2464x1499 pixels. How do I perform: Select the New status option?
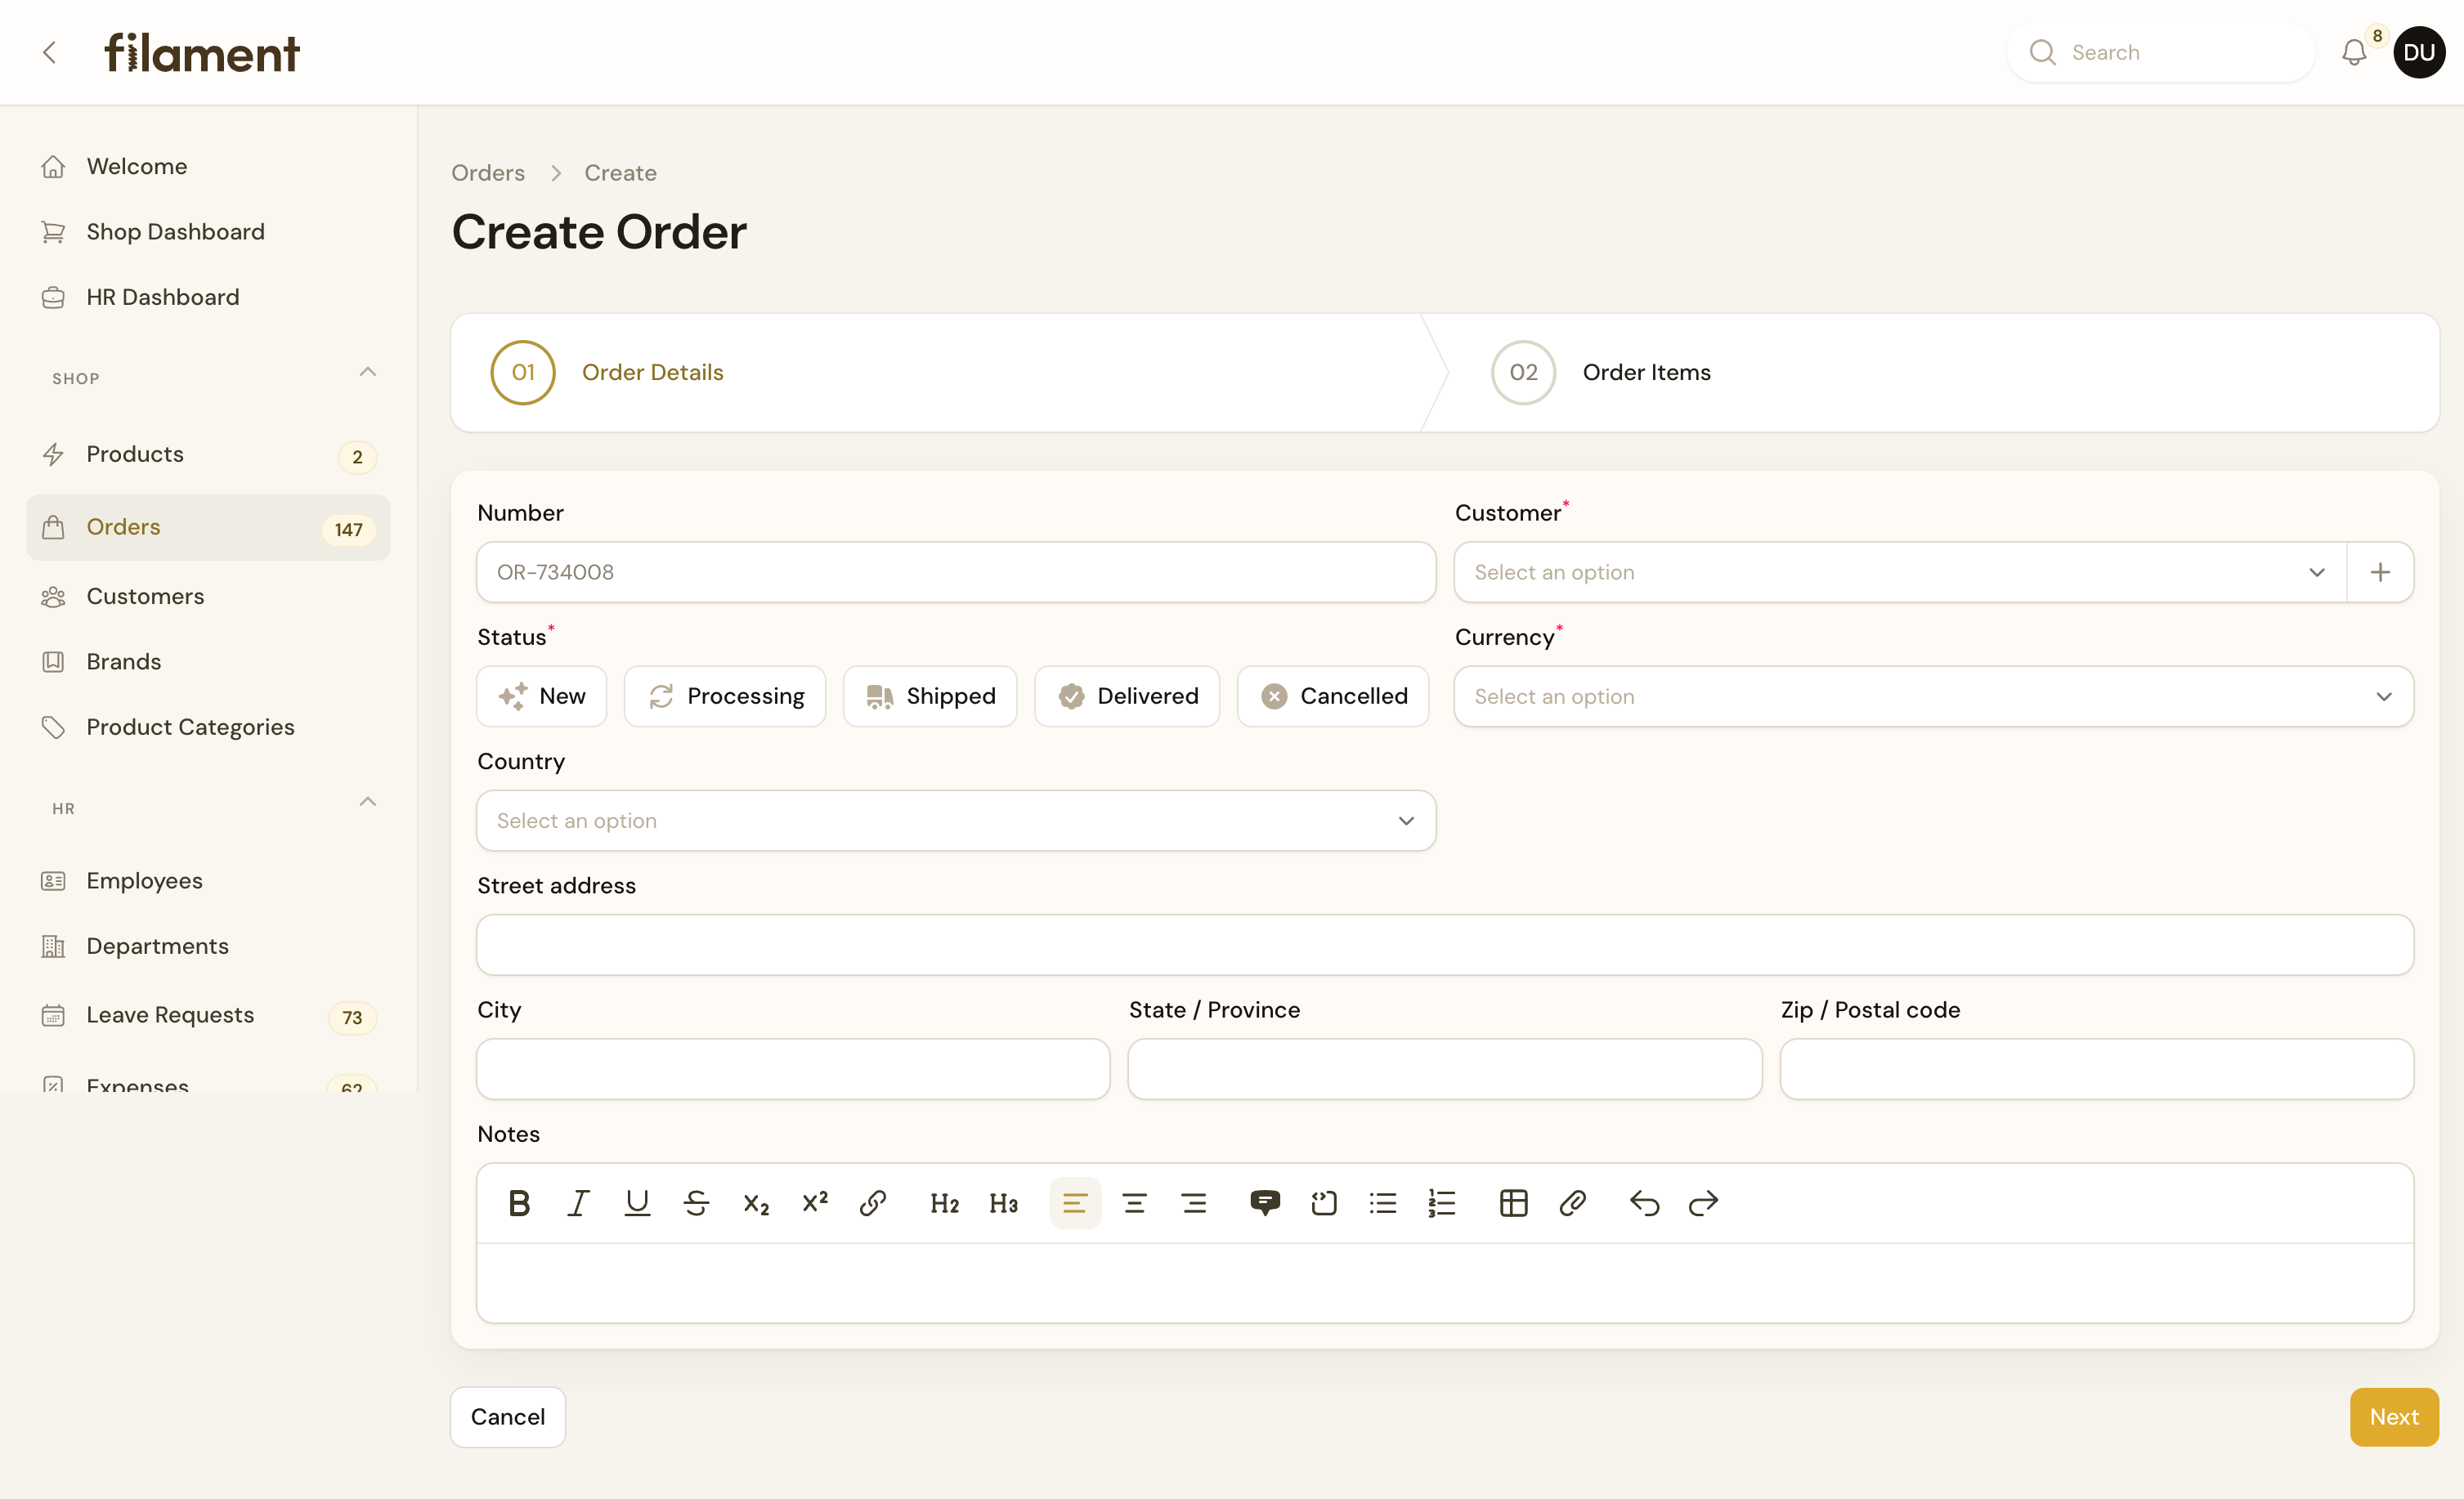(x=542, y=696)
